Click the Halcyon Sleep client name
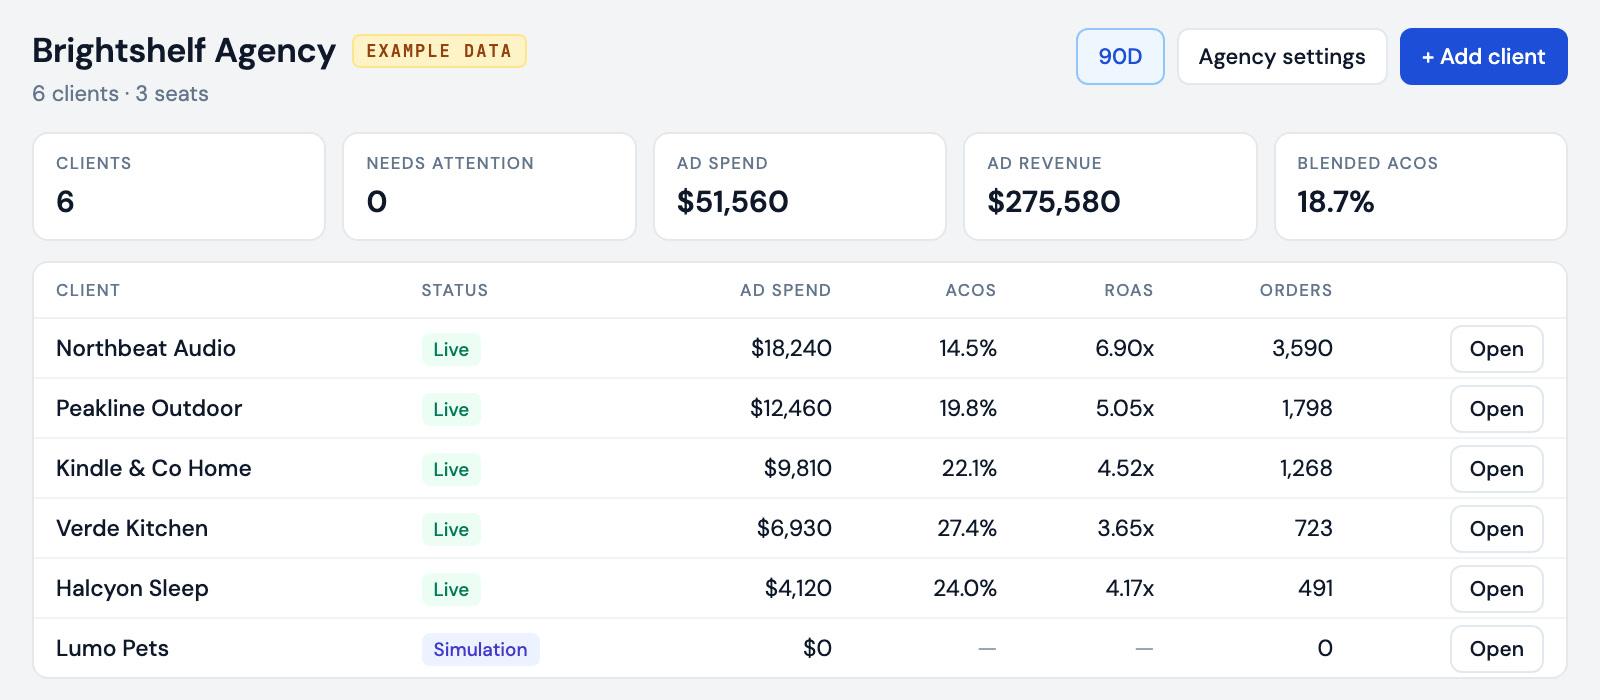1600x700 pixels. pos(132,589)
